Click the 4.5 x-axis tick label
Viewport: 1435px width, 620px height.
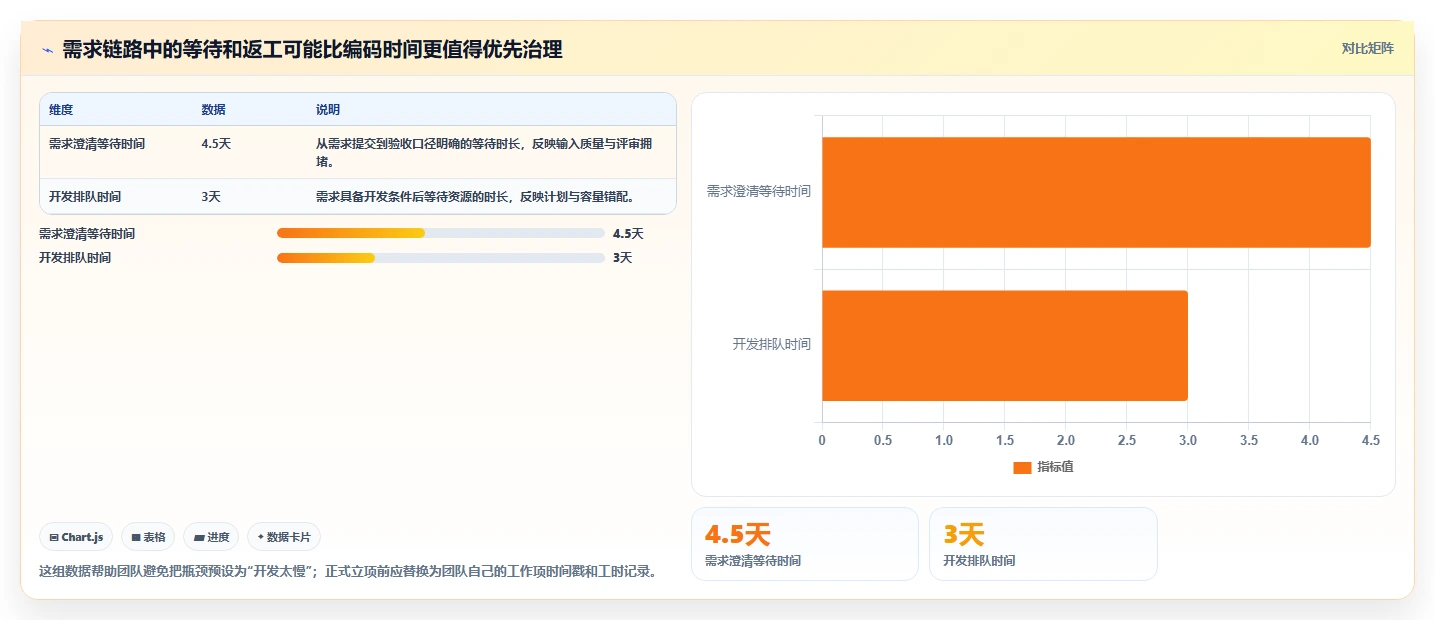pyautogui.click(x=1371, y=440)
